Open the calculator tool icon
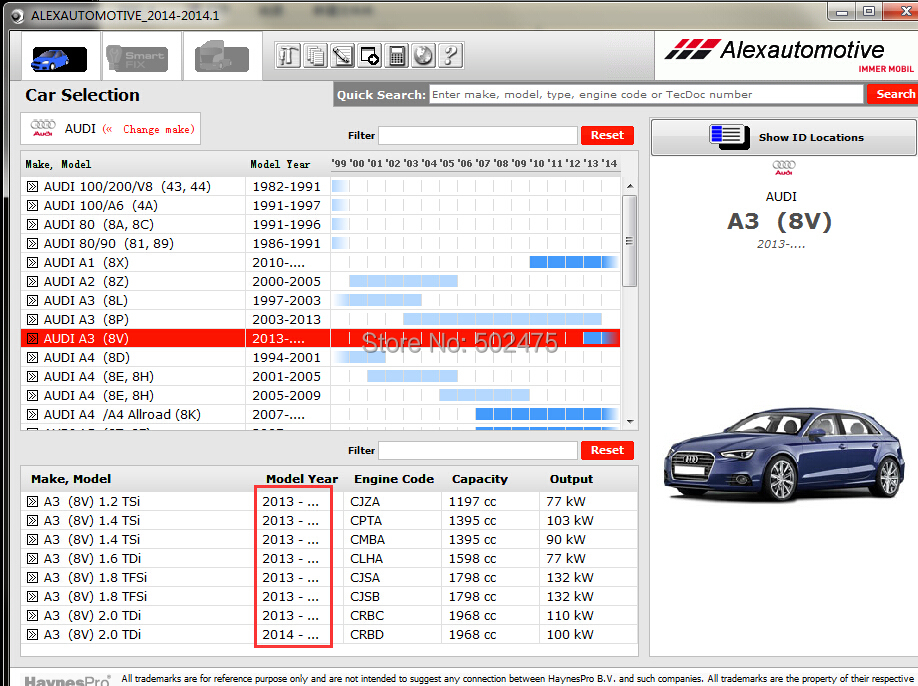 (397, 56)
